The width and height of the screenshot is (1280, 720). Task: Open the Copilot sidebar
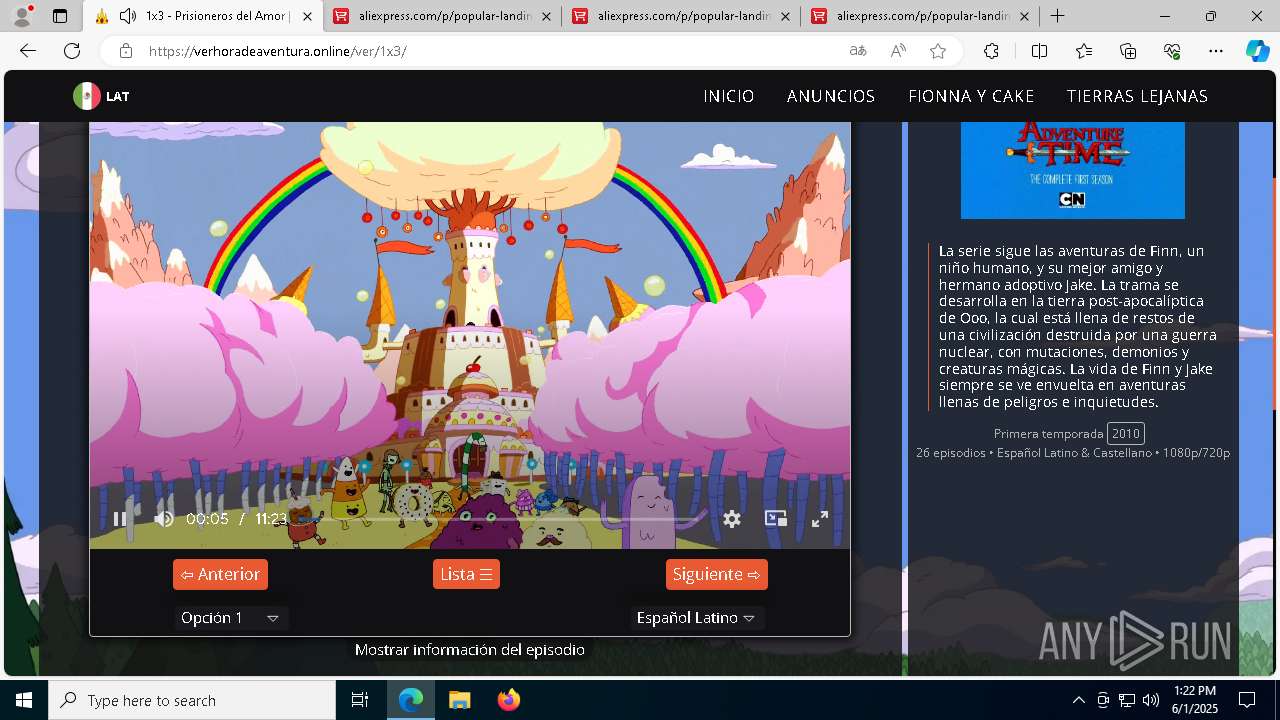[x=1257, y=51]
